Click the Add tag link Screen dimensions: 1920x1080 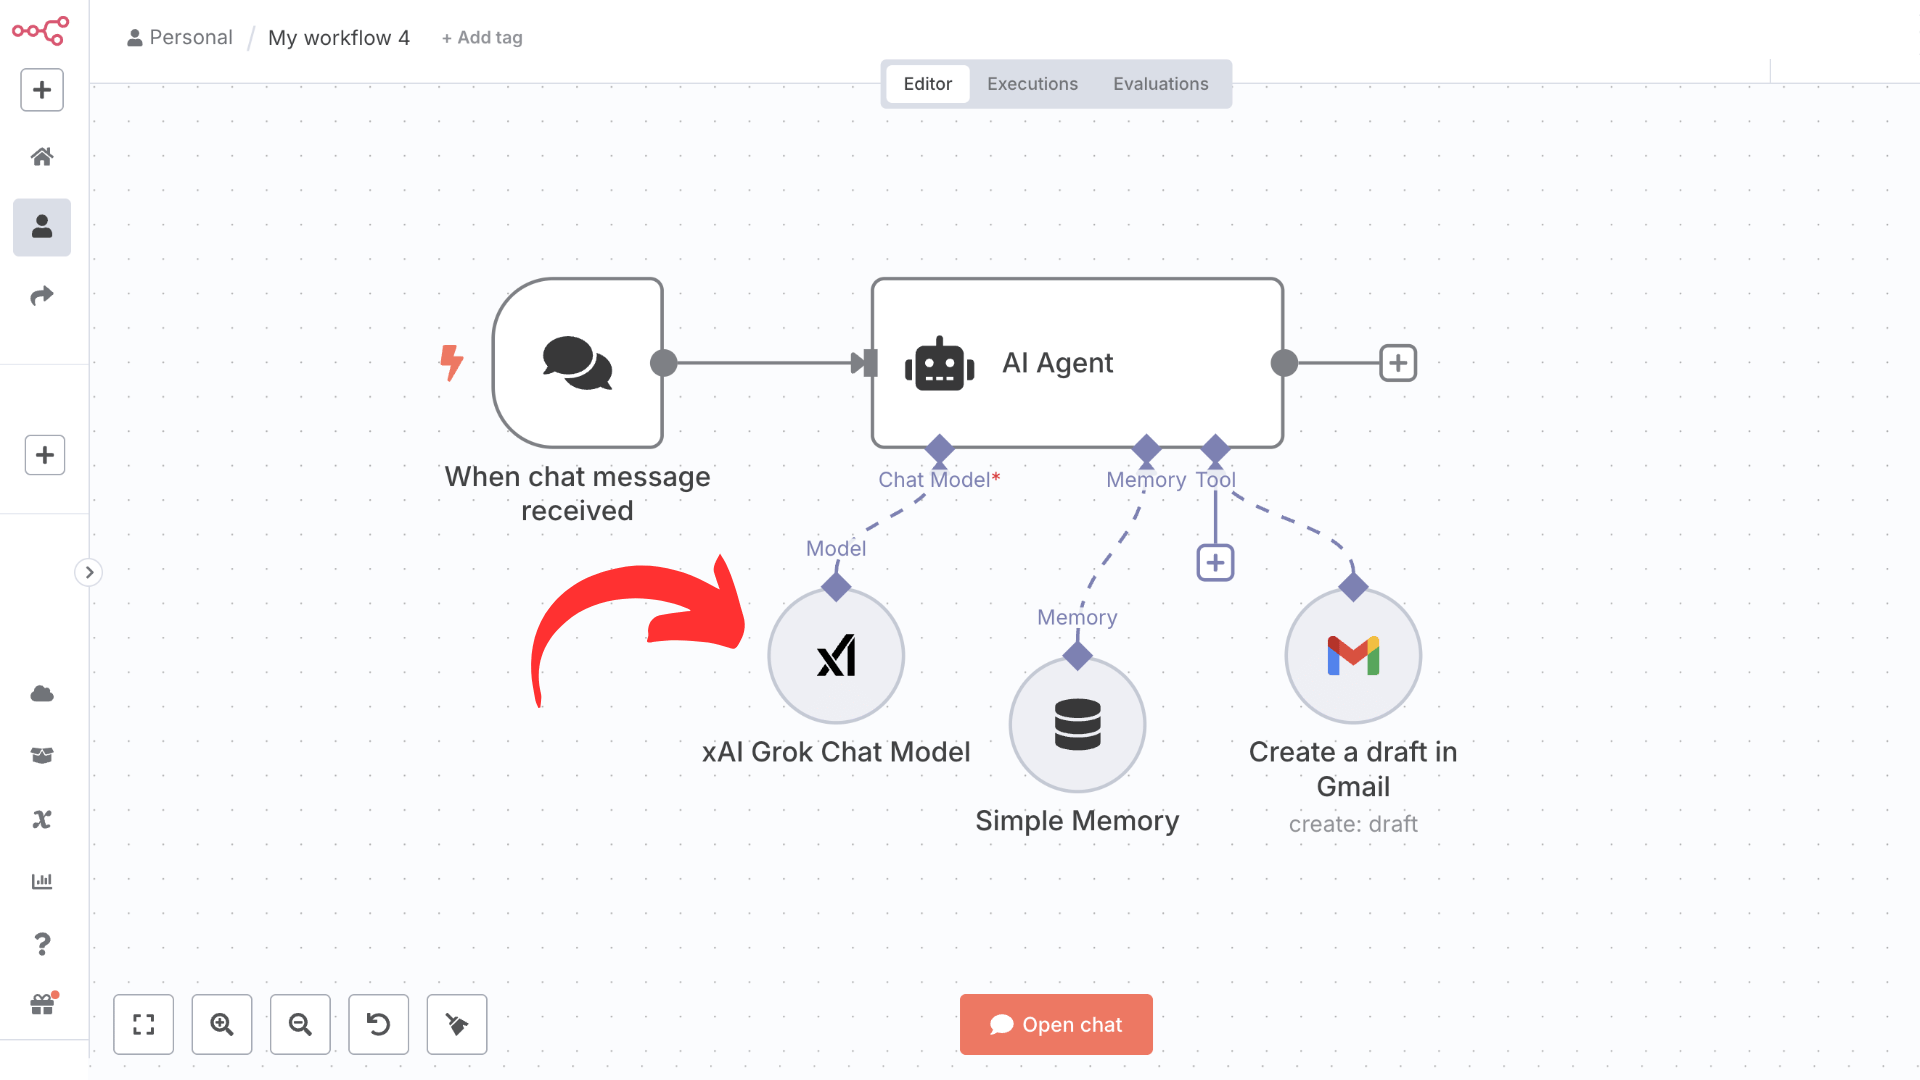coord(482,38)
